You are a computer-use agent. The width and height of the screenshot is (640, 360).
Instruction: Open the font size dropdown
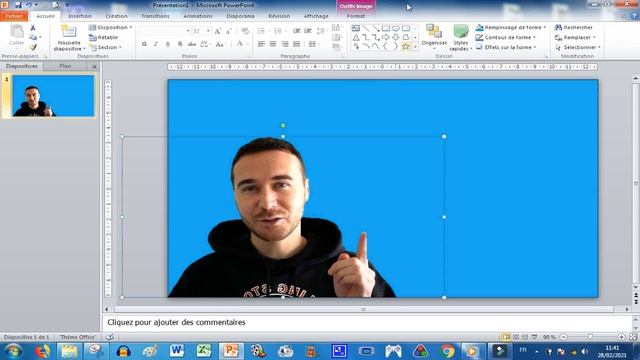208,31
